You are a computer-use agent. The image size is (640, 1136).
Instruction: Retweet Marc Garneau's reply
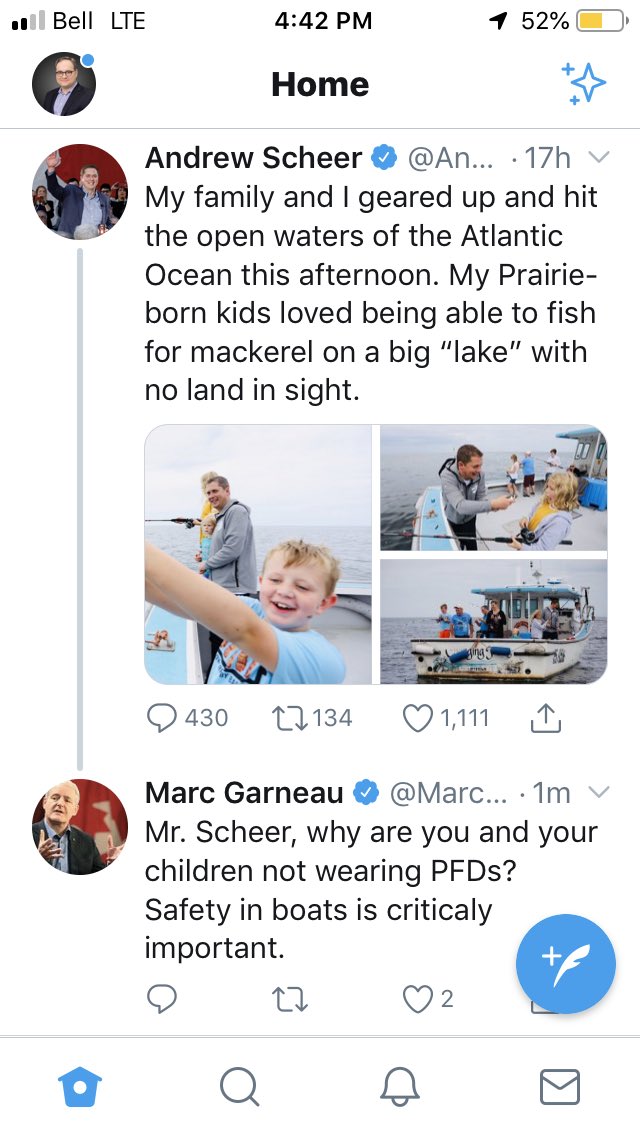coord(288,999)
